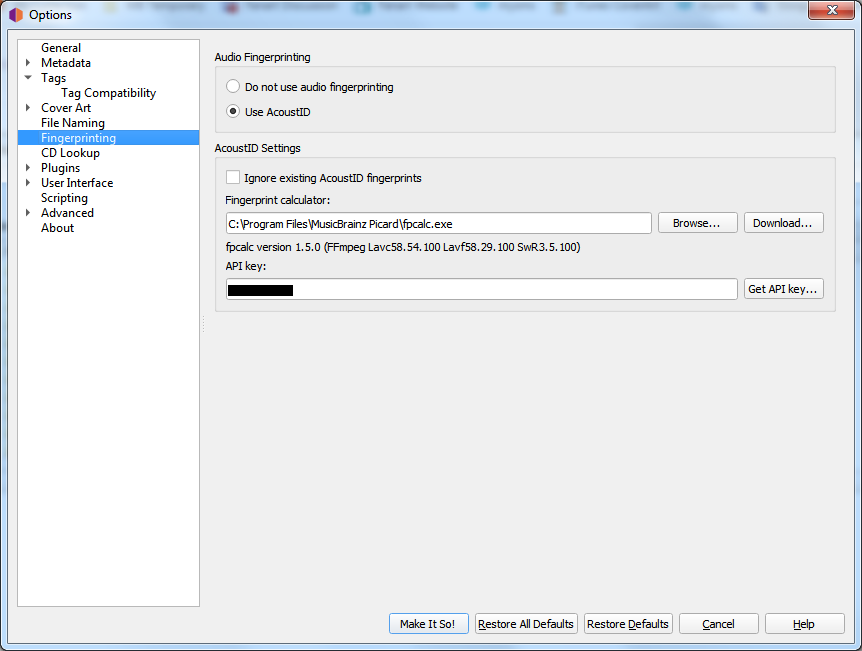This screenshot has height=651, width=862.
Task: Enable 'Ignore existing AcoustID fingerprints' checkbox
Action: tap(233, 177)
